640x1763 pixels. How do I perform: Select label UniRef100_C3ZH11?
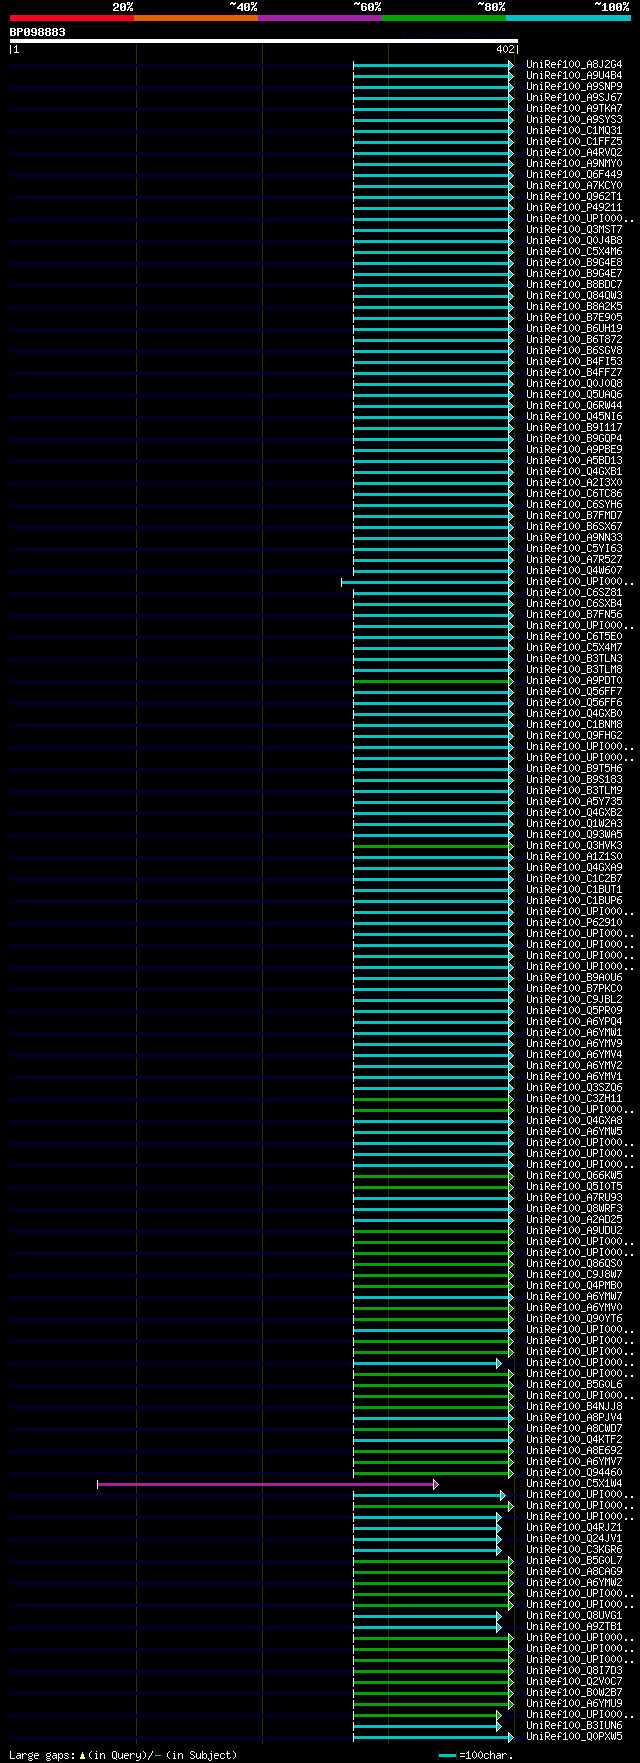click(574, 1099)
